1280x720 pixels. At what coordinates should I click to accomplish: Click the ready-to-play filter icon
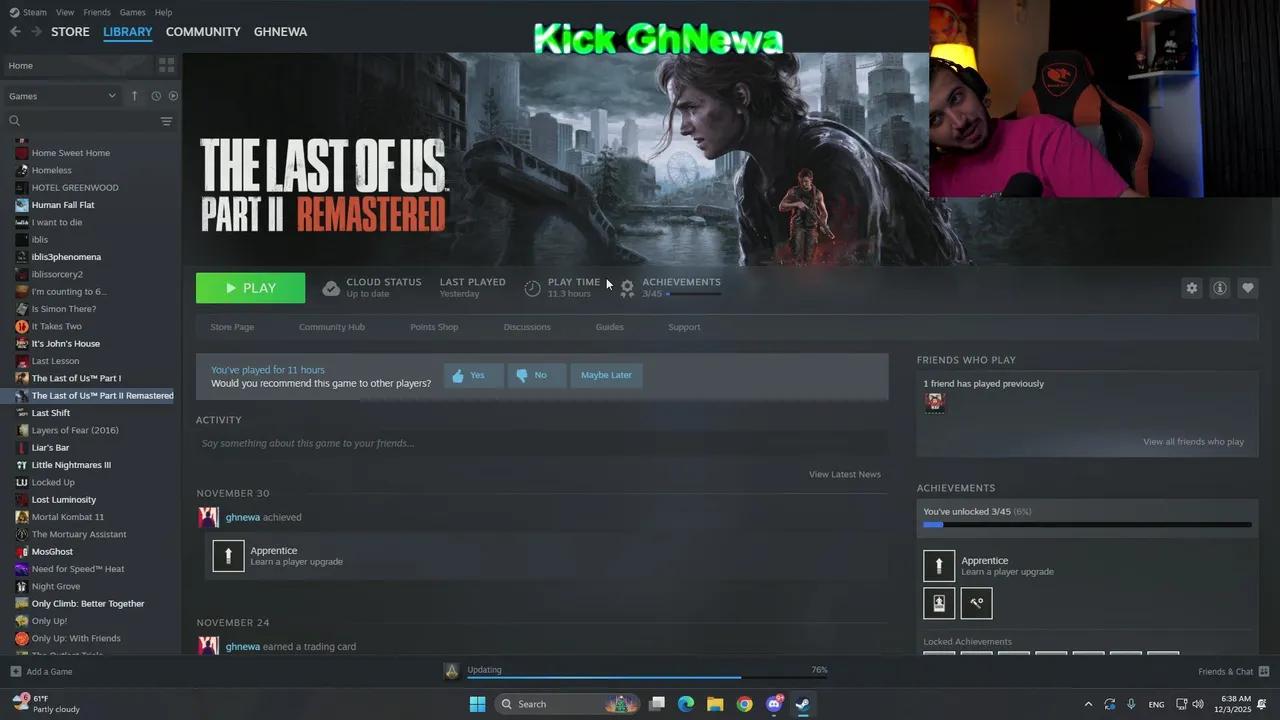pyautogui.click(x=173, y=96)
